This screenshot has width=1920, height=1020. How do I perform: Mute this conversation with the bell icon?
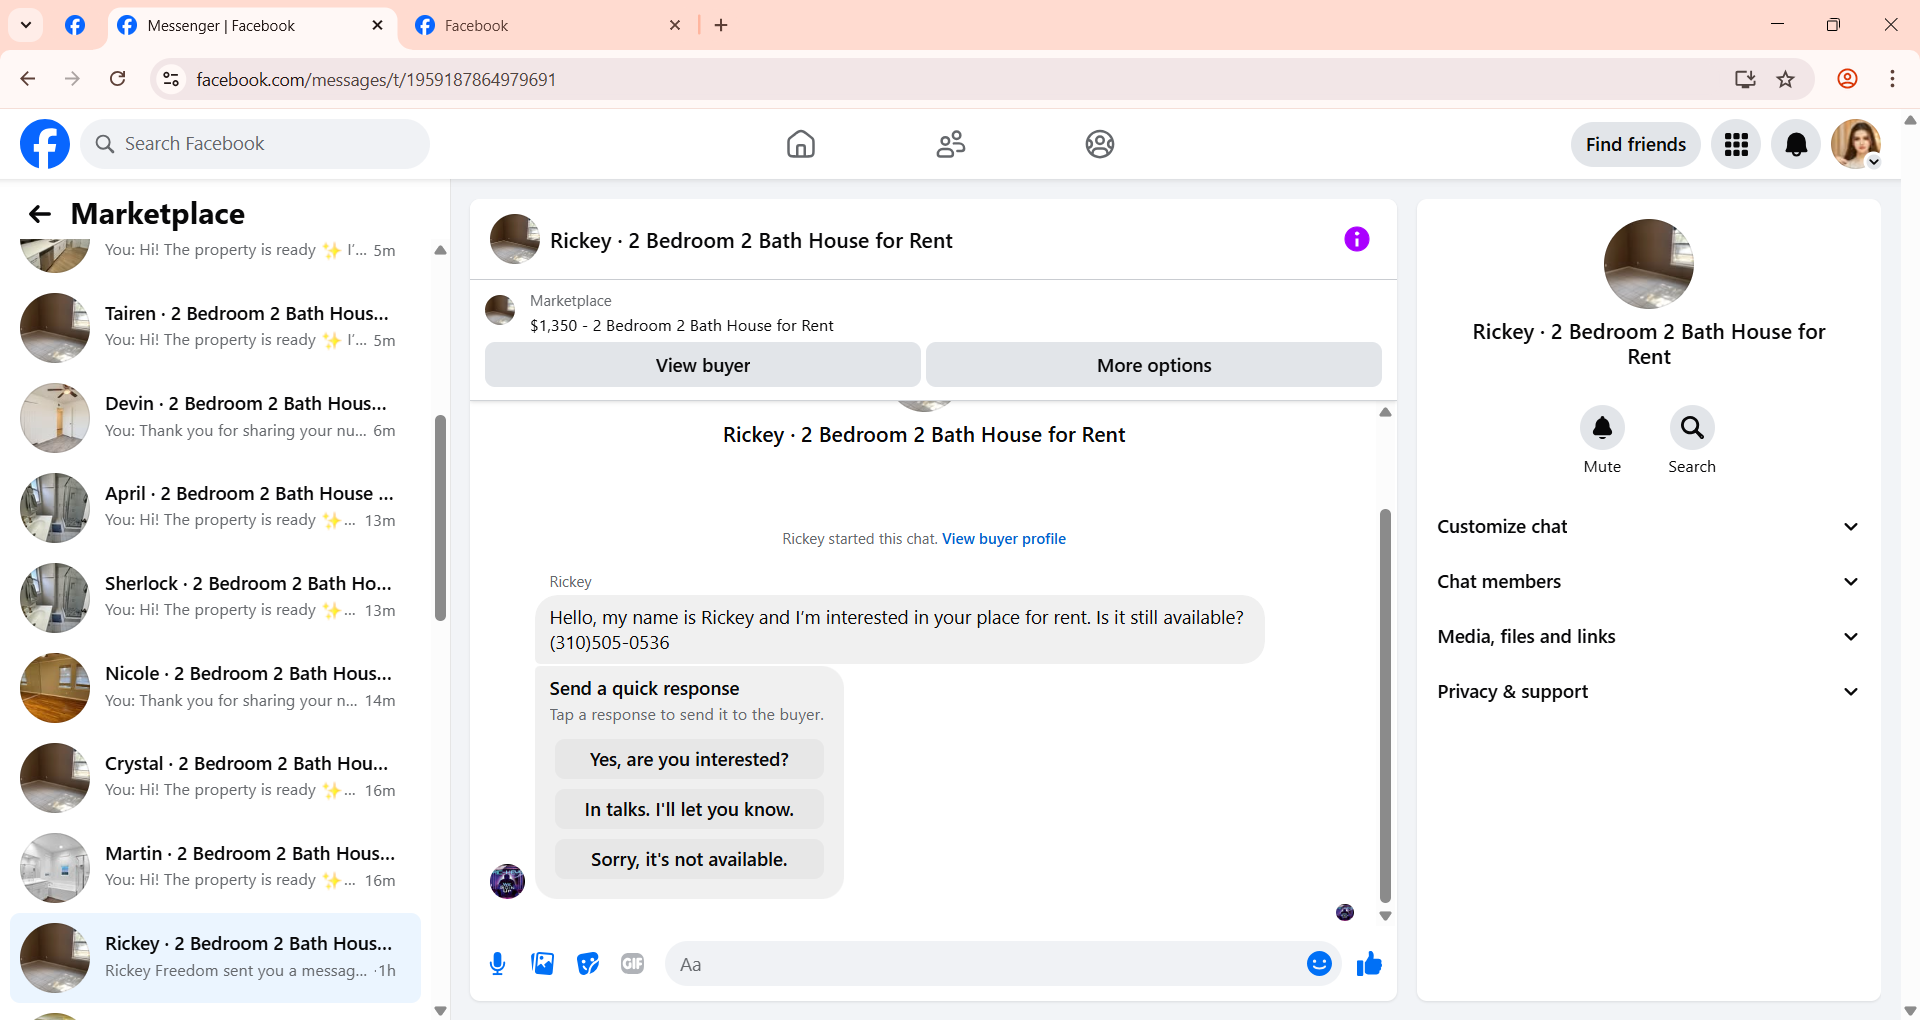[1602, 428]
